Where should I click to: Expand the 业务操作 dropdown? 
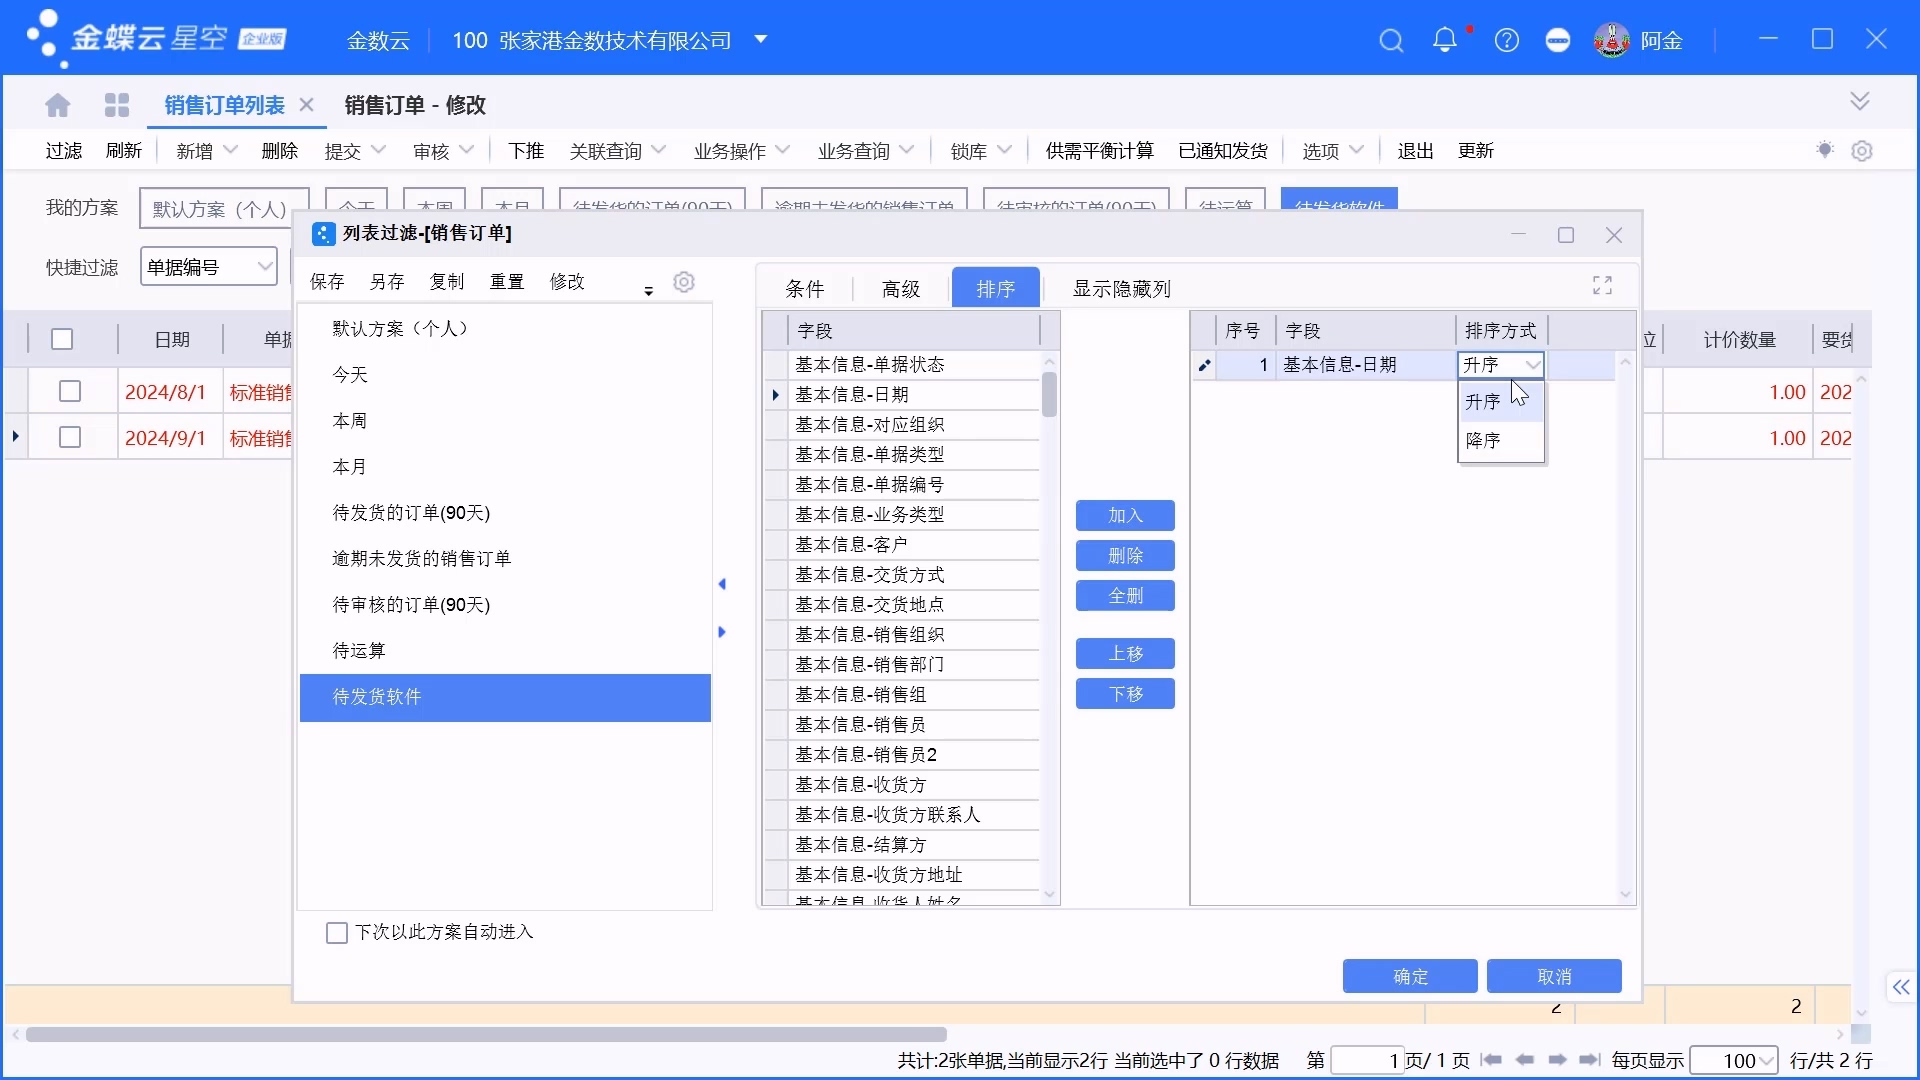click(783, 150)
